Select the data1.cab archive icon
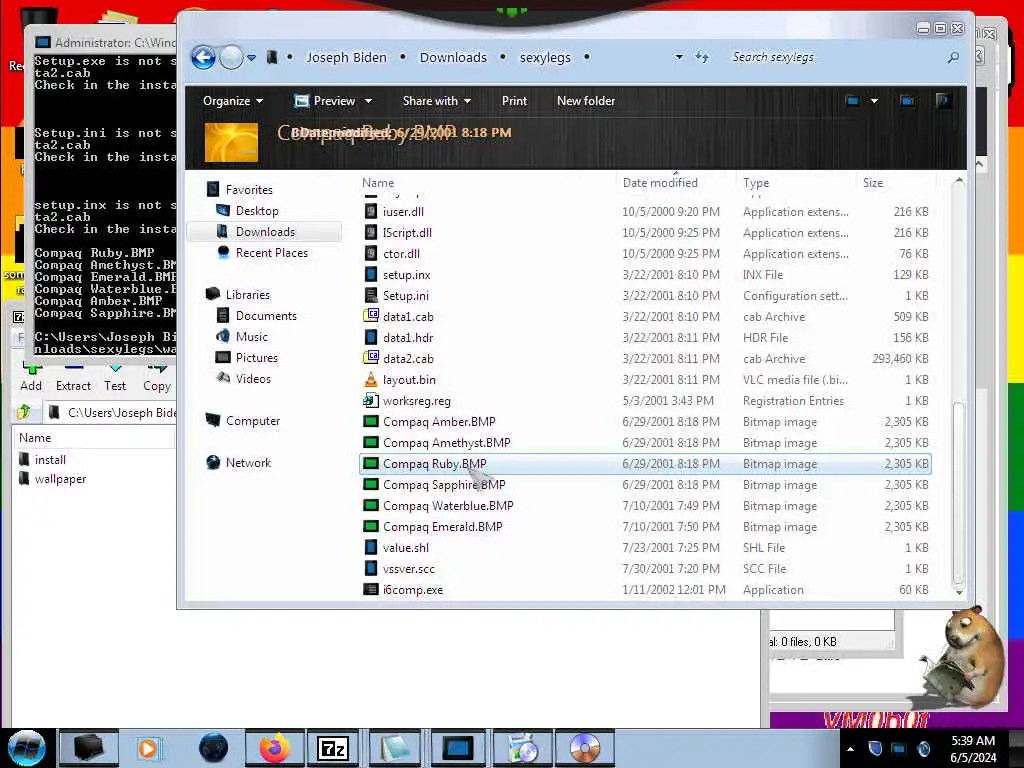The width and height of the screenshot is (1024, 768). (x=371, y=316)
